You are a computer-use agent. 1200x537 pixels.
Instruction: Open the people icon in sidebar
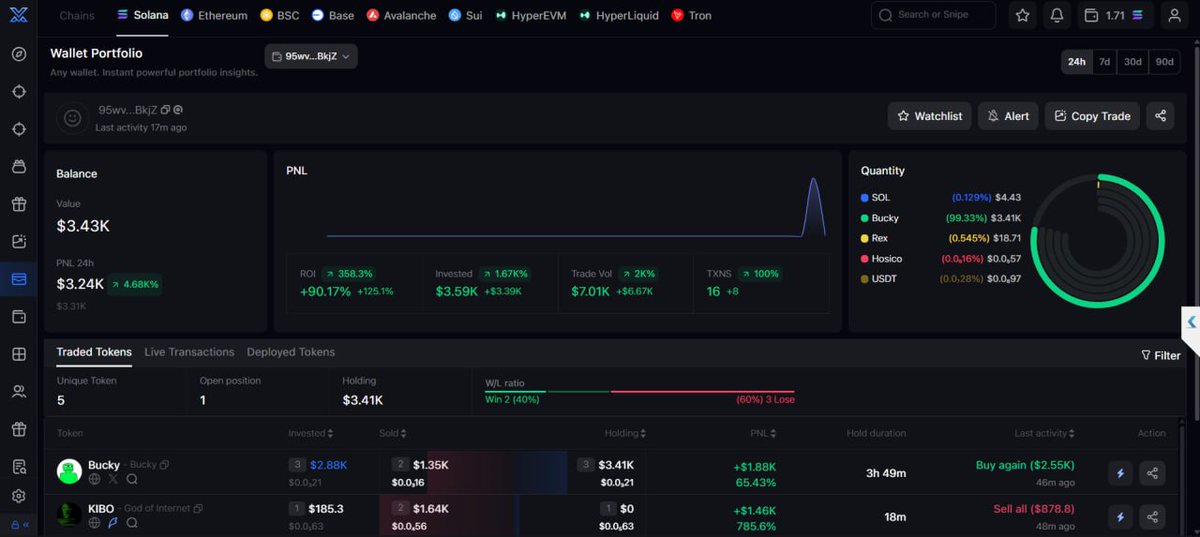(18, 392)
